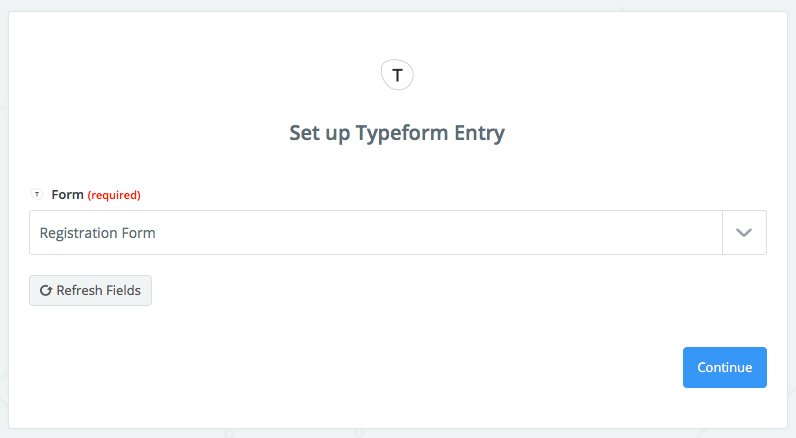Click the blue Continue button

pos(724,367)
